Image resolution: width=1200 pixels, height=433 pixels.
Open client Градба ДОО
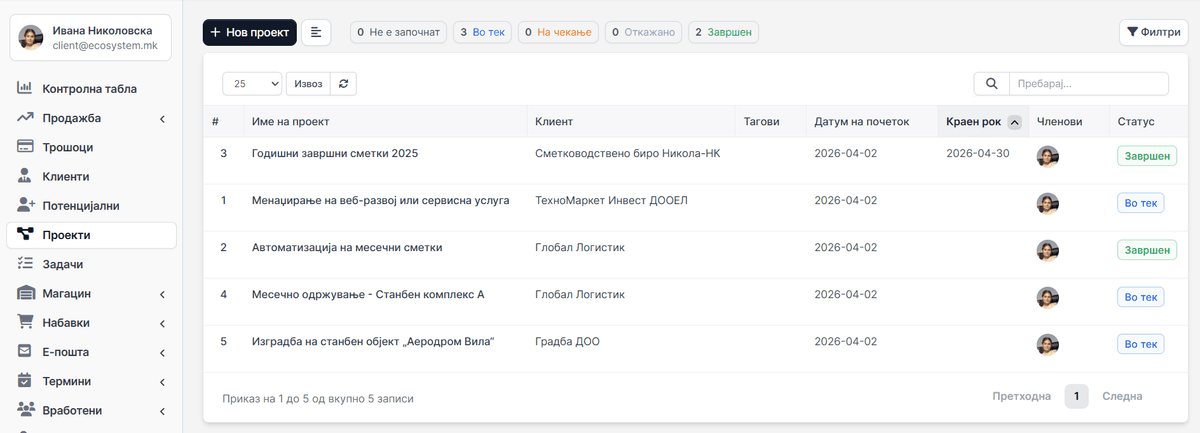(568, 341)
